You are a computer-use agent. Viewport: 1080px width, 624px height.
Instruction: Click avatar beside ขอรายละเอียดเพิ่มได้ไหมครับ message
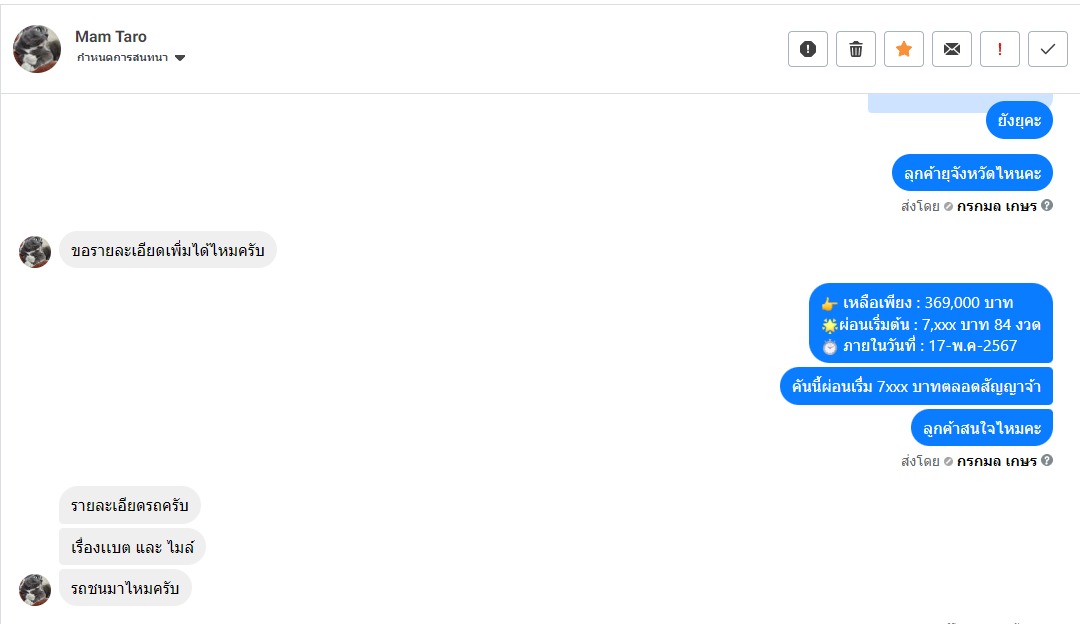tap(35, 252)
